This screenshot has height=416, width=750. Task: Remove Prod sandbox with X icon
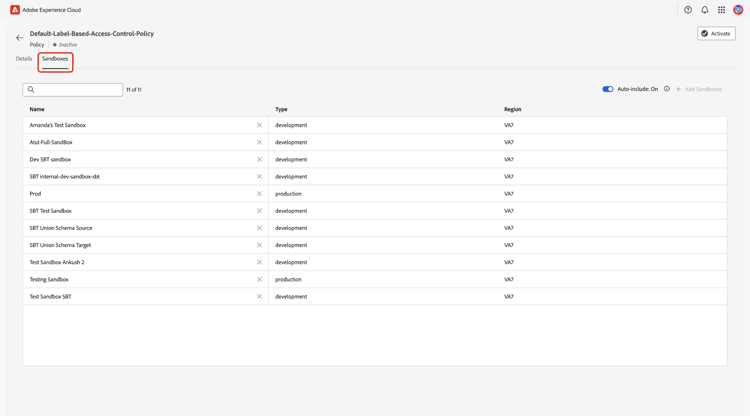pos(259,194)
